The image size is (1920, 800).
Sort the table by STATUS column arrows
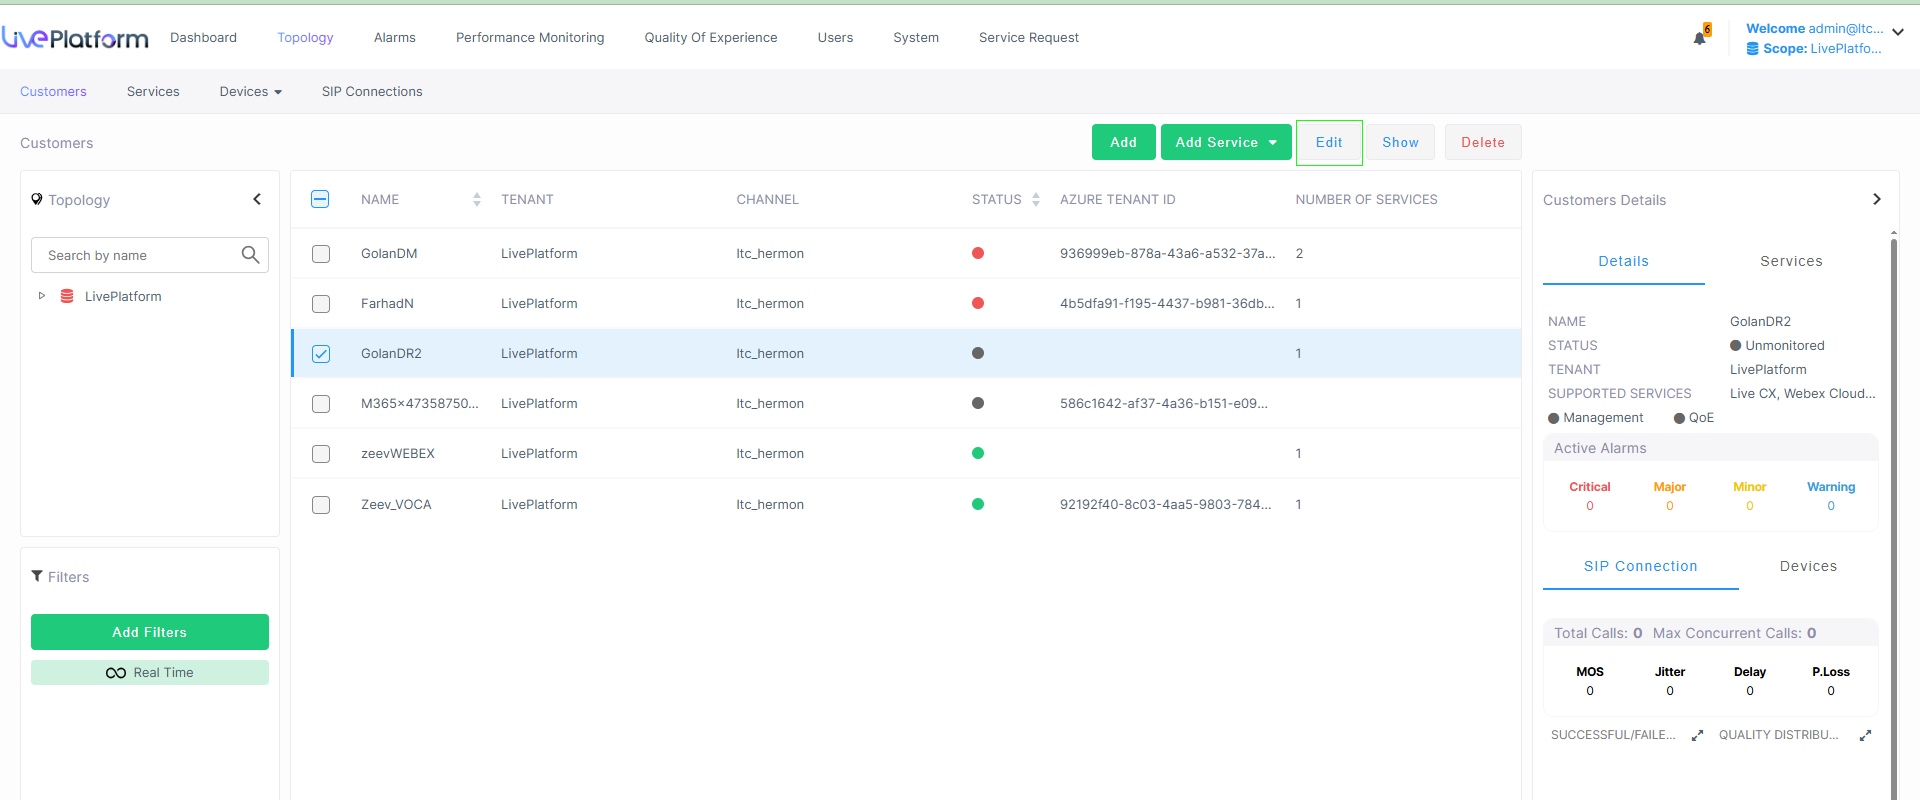coord(1036,200)
